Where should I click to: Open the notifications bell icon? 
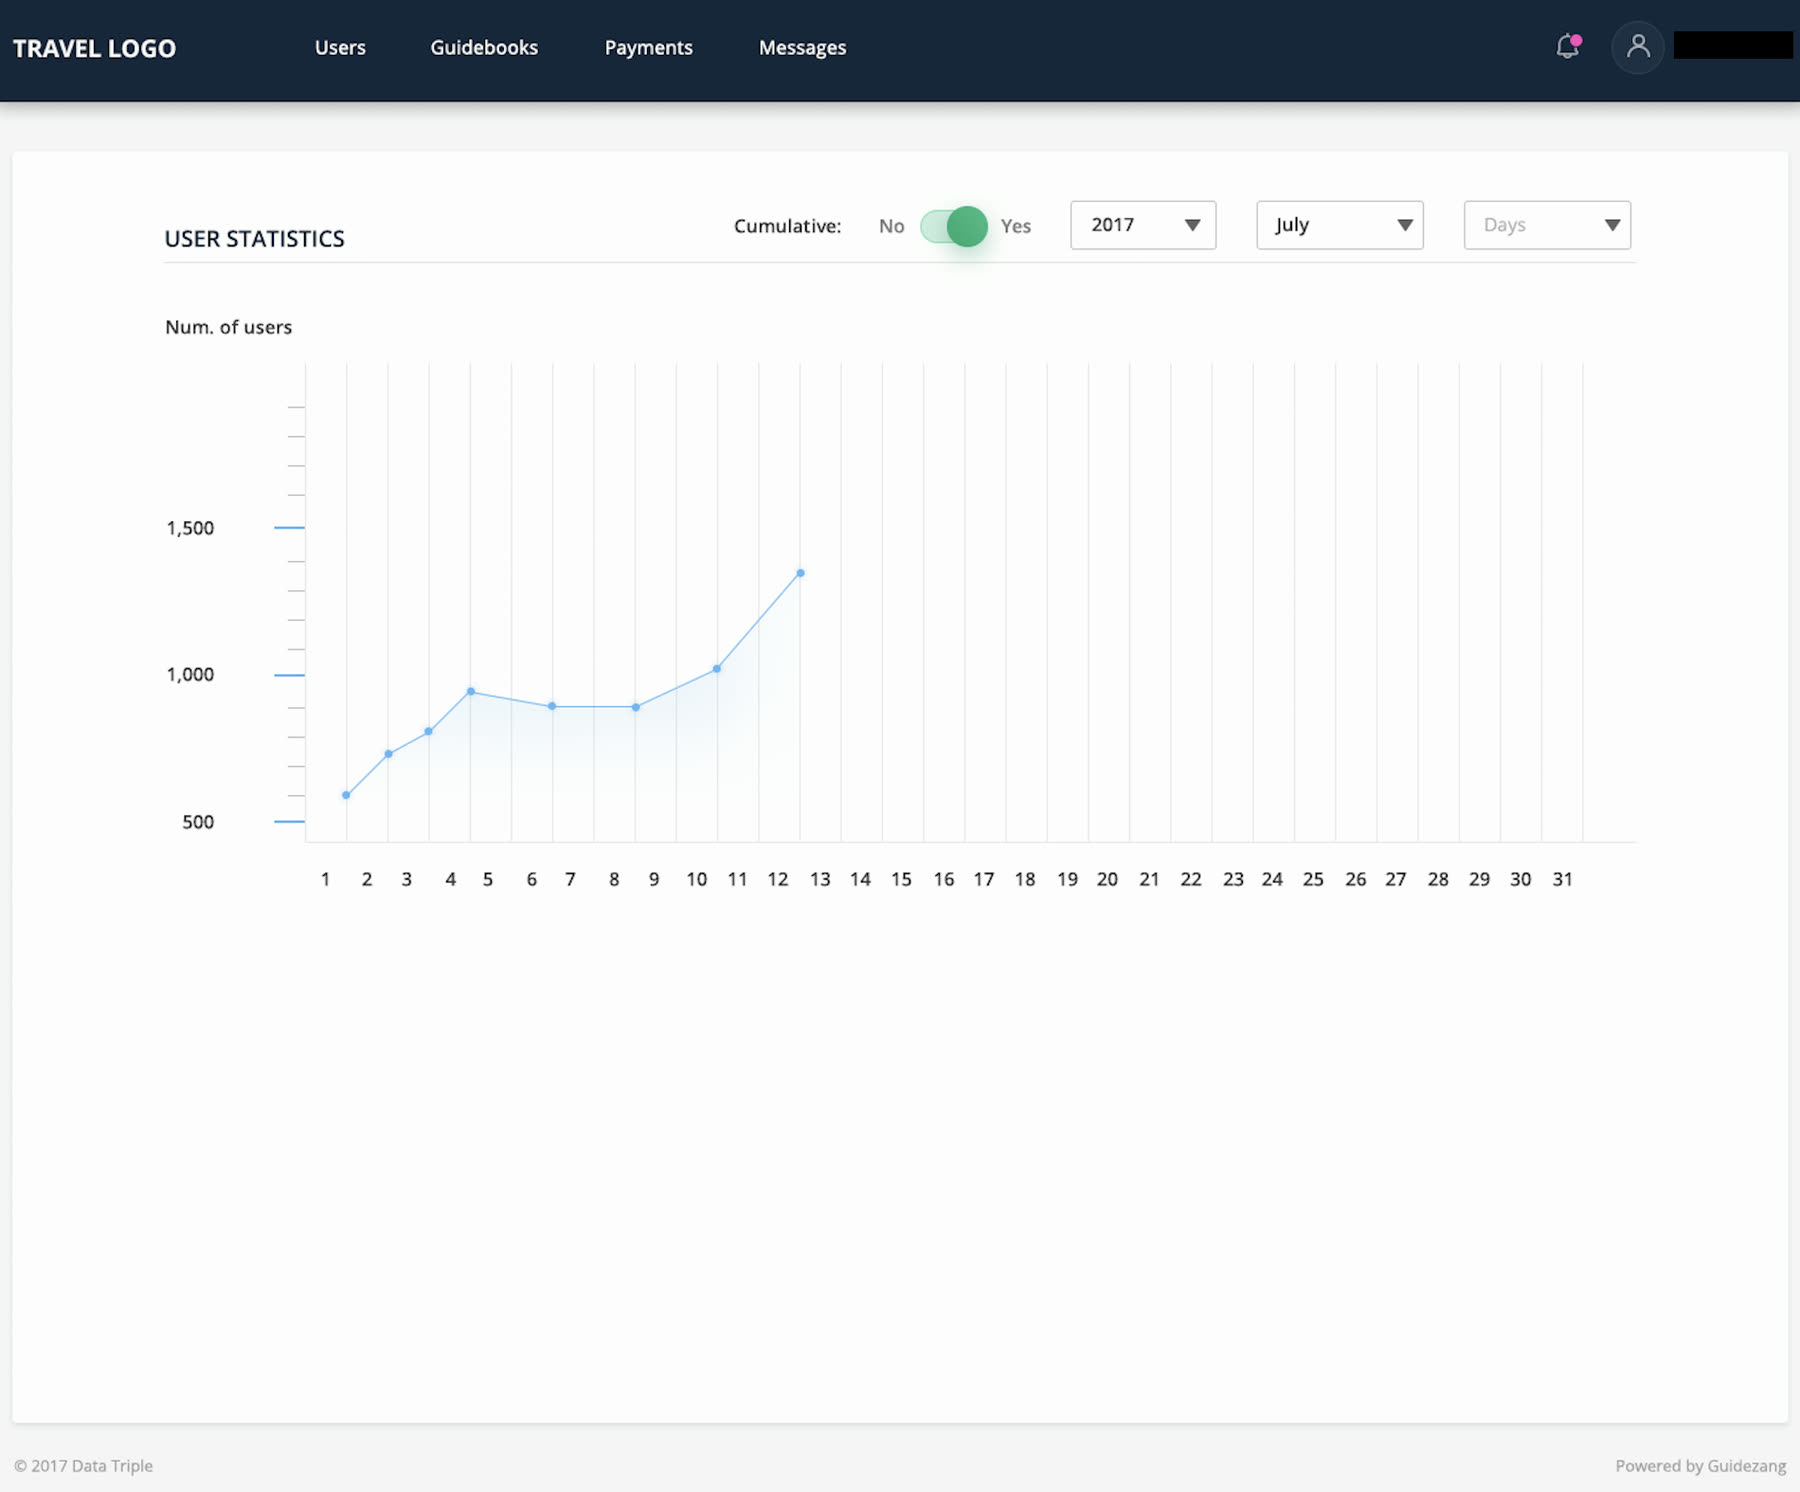point(1567,46)
